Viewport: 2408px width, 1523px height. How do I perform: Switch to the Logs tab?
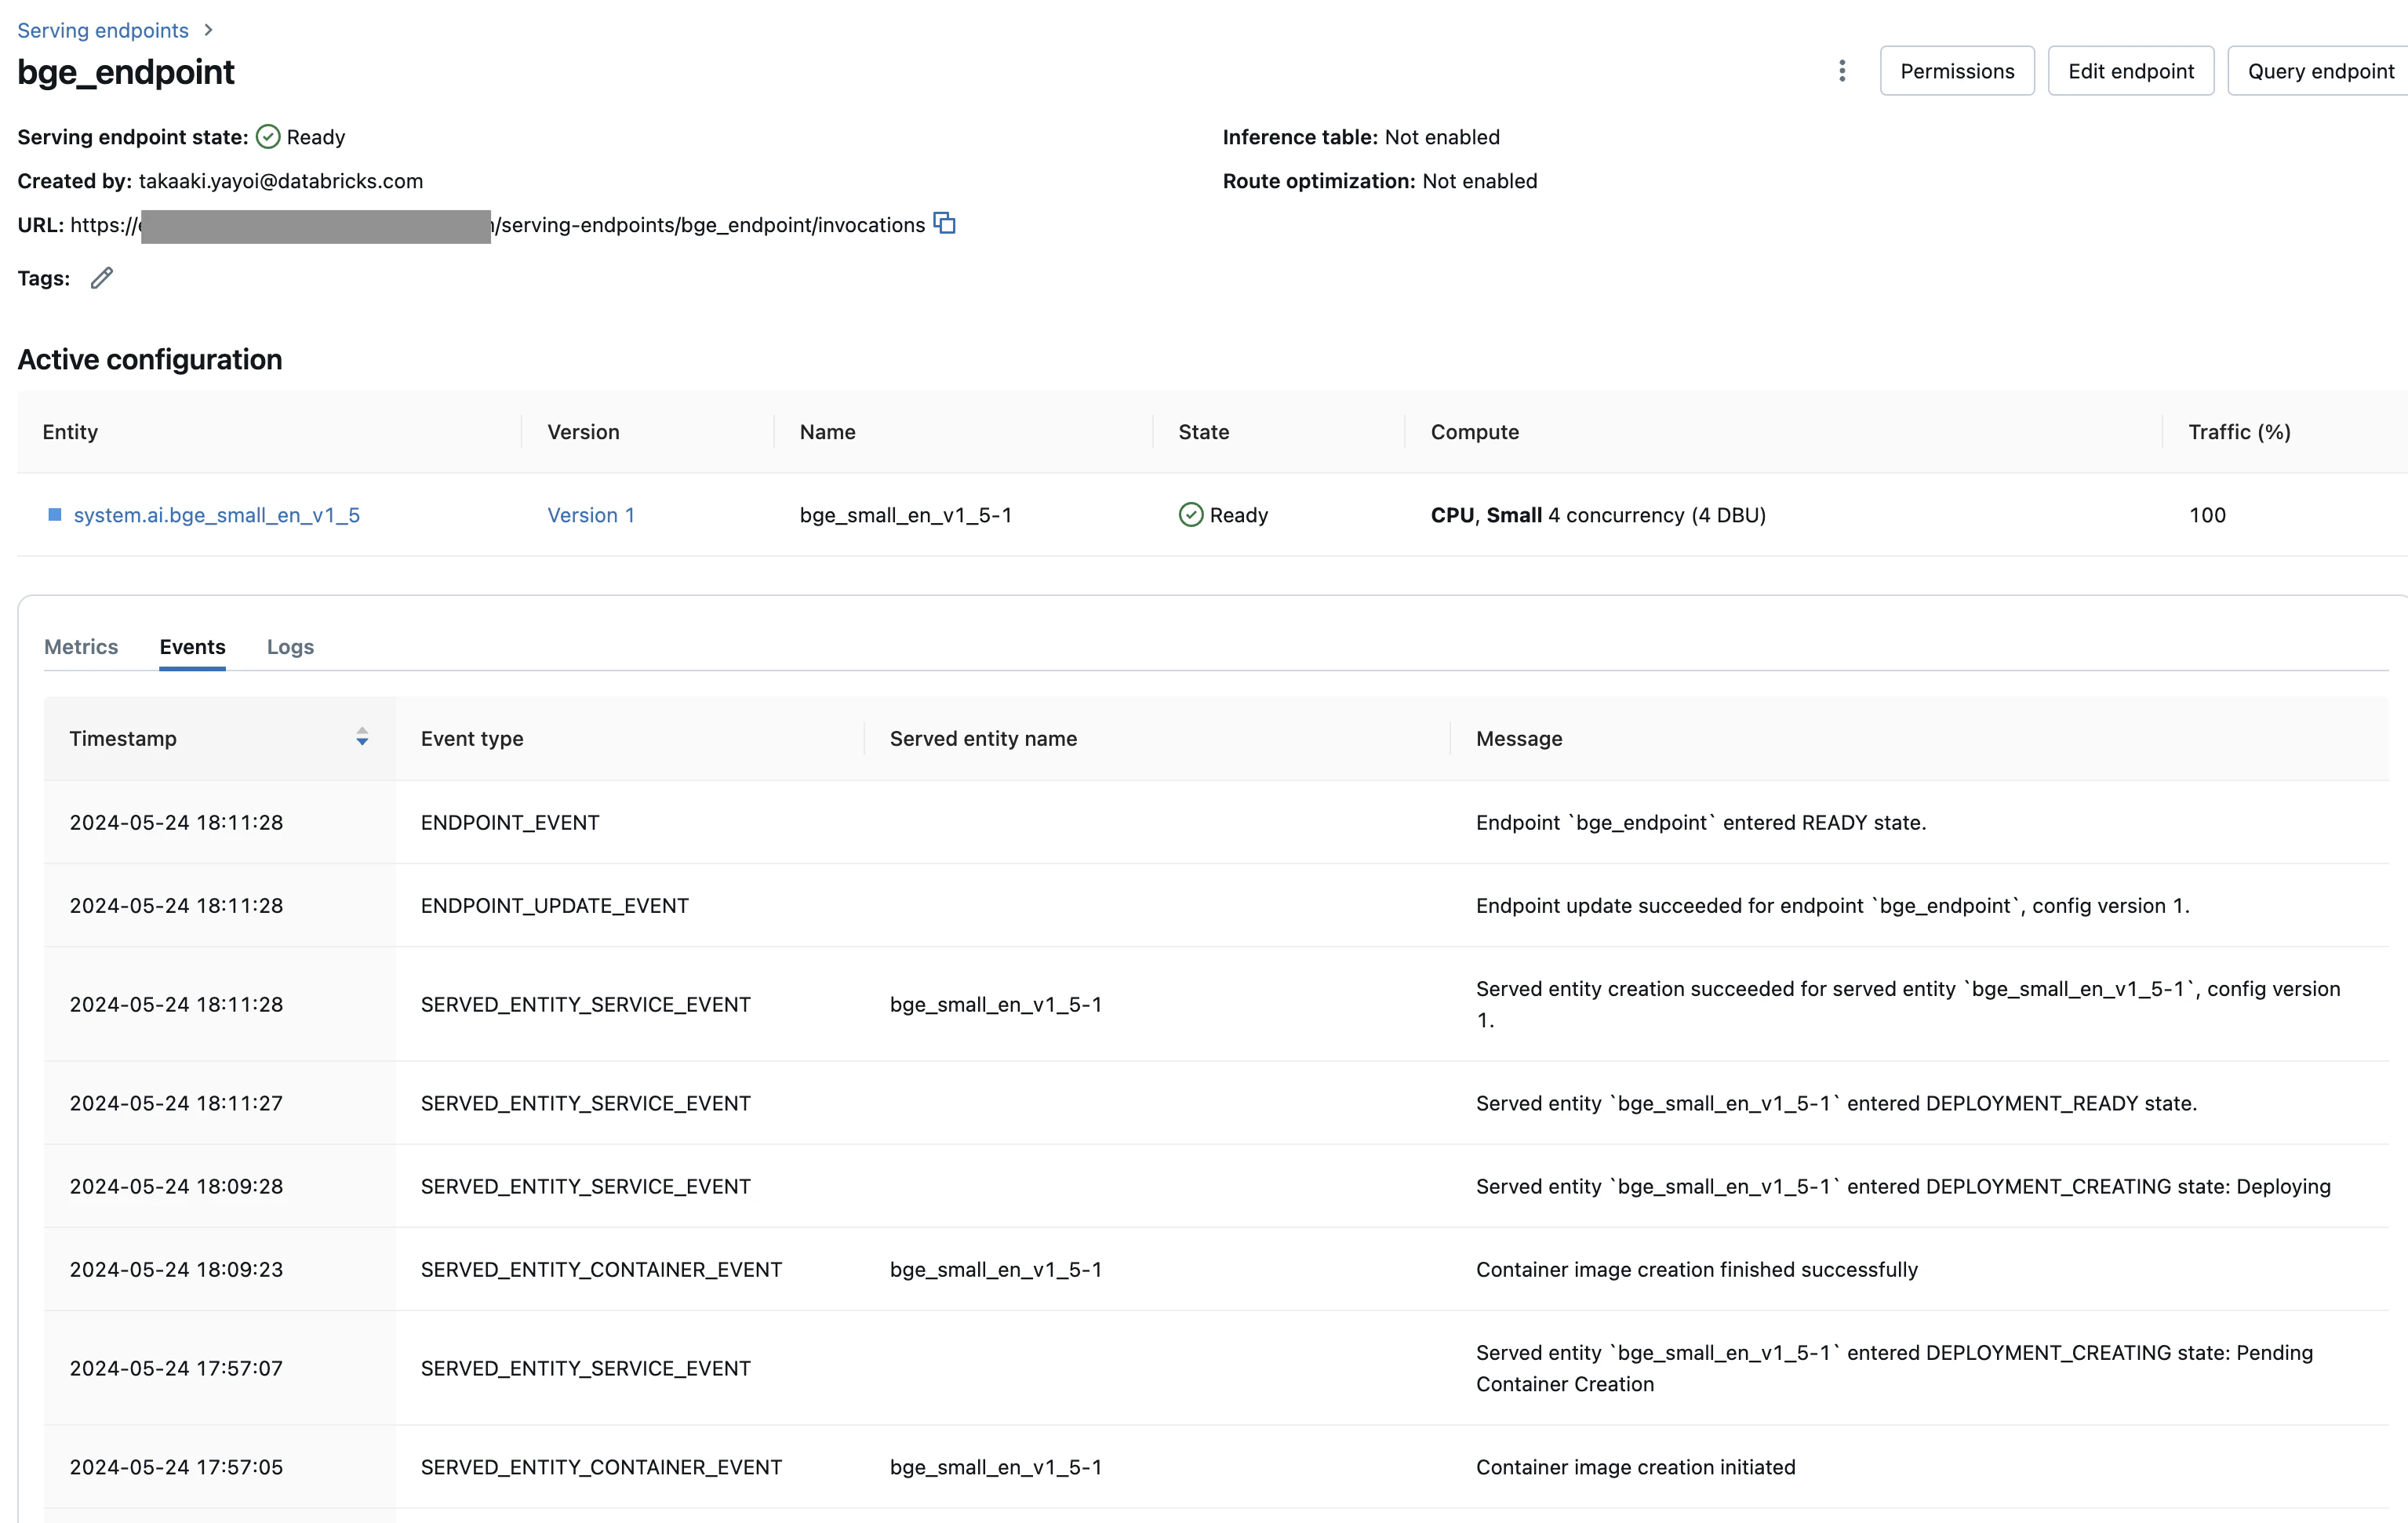290,647
